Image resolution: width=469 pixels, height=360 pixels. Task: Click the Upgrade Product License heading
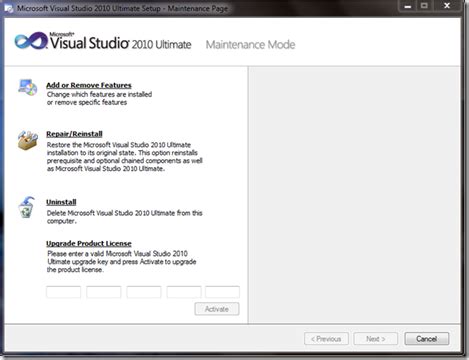[x=89, y=243]
